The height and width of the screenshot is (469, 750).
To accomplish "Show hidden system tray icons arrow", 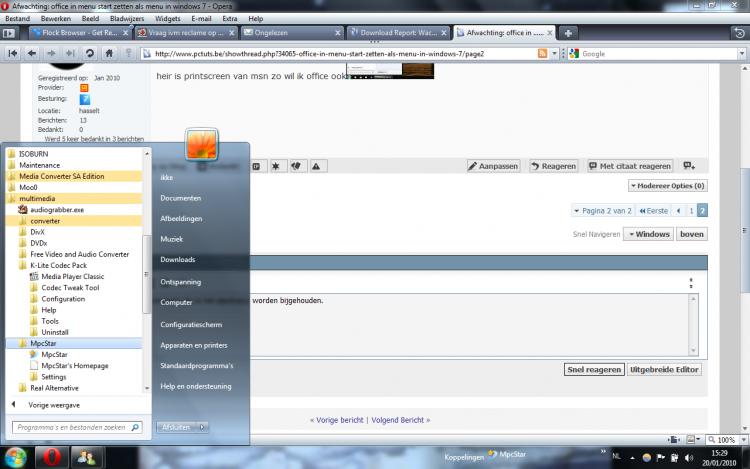I will [x=632, y=458].
